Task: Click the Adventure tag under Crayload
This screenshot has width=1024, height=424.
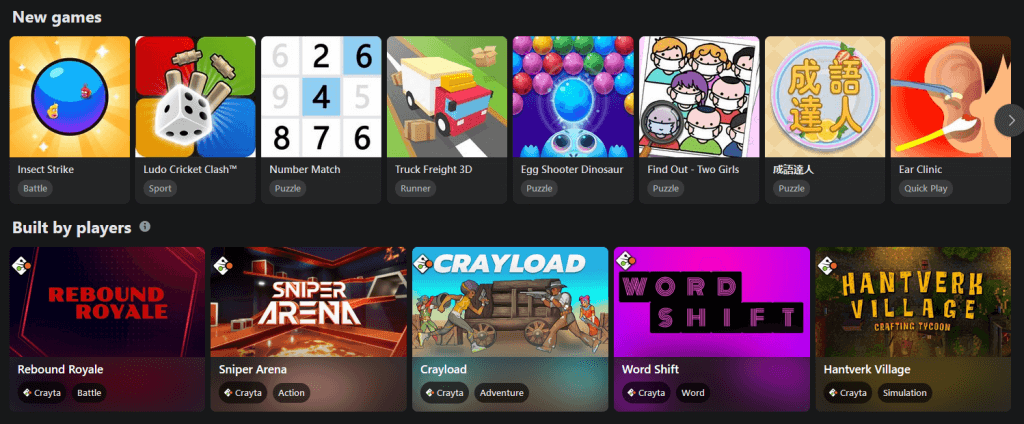Action: [x=502, y=393]
